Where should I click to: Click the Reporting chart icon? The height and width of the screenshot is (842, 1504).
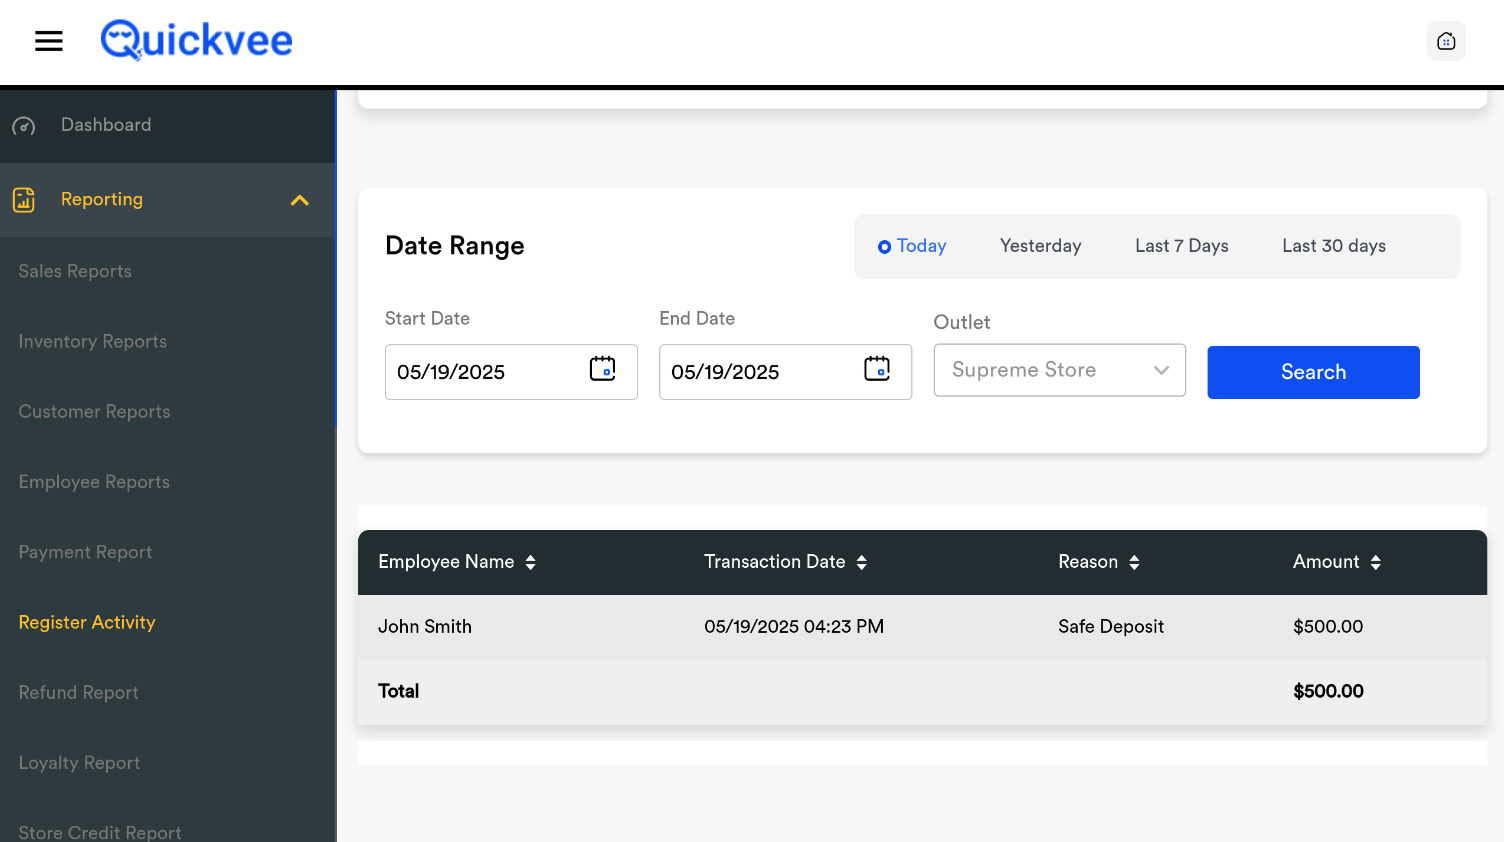(24, 200)
